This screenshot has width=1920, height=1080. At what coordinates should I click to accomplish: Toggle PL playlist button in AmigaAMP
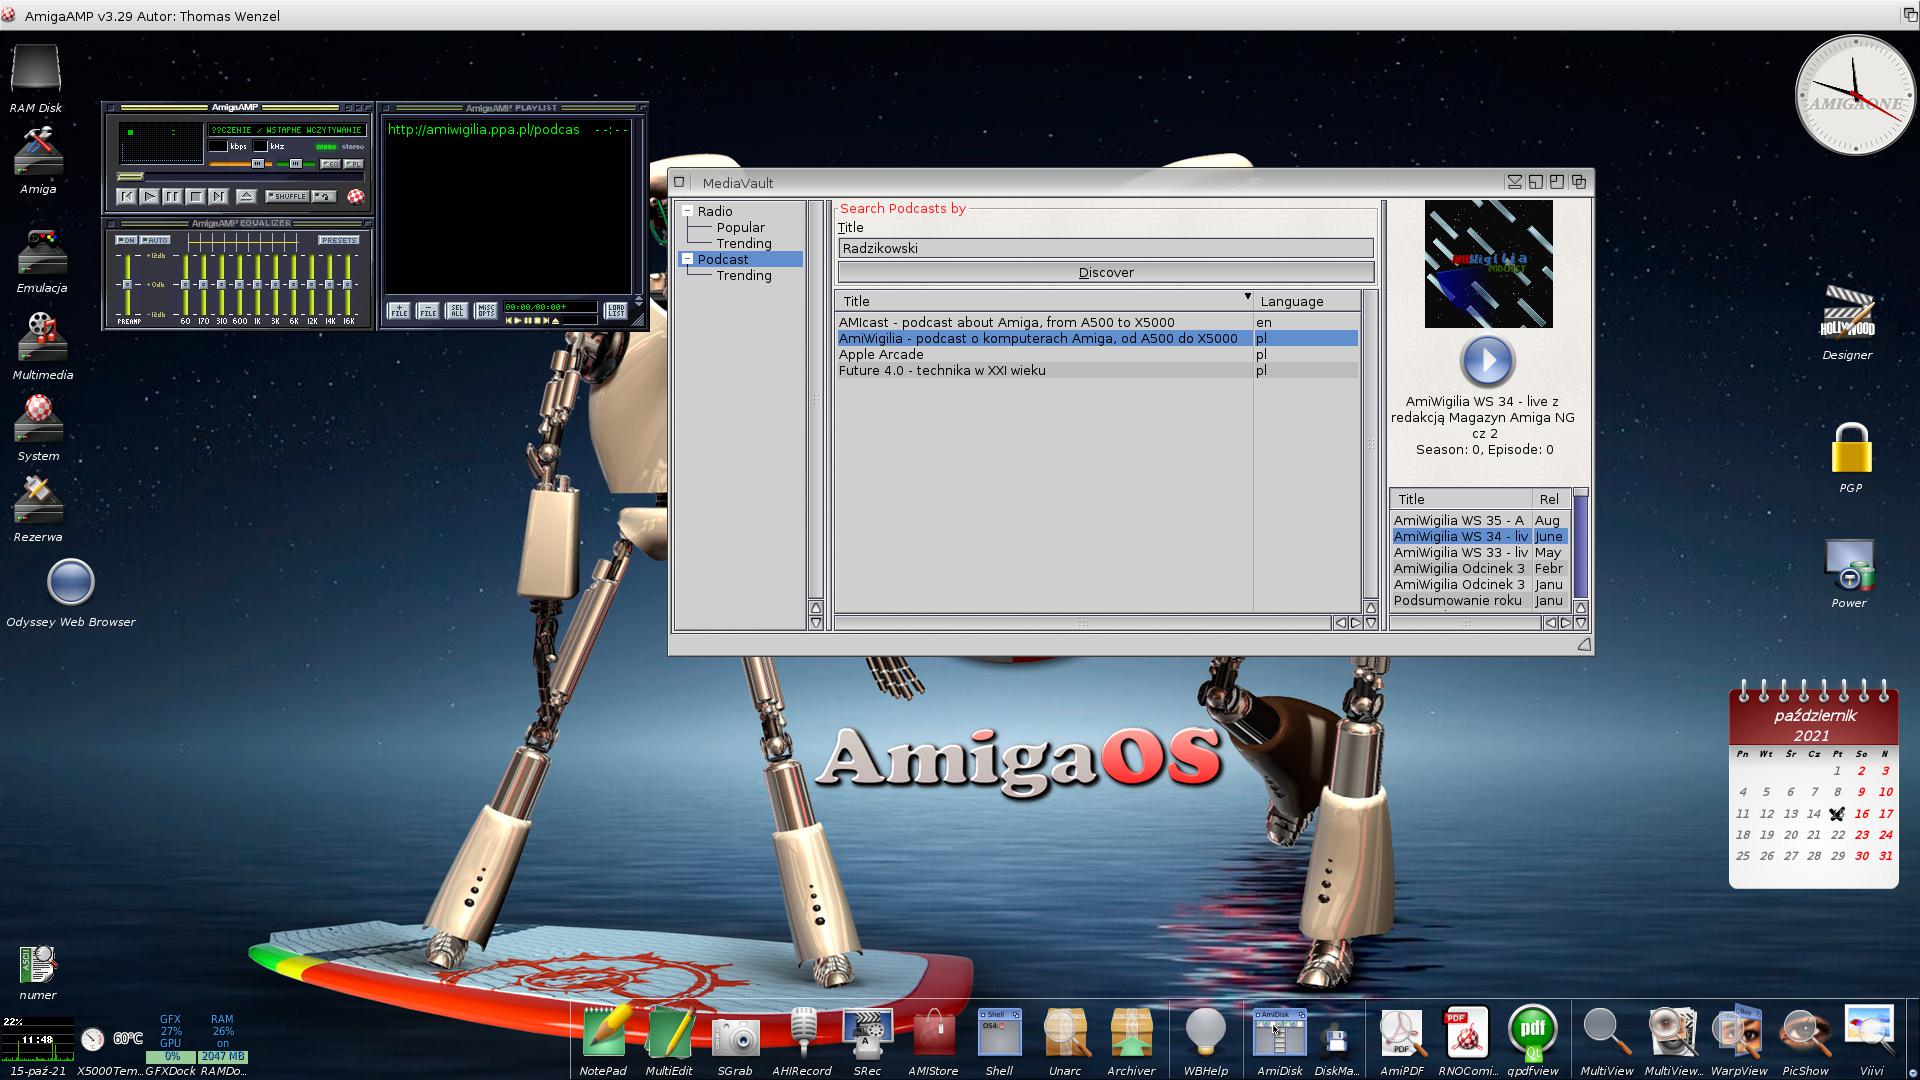[353, 164]
